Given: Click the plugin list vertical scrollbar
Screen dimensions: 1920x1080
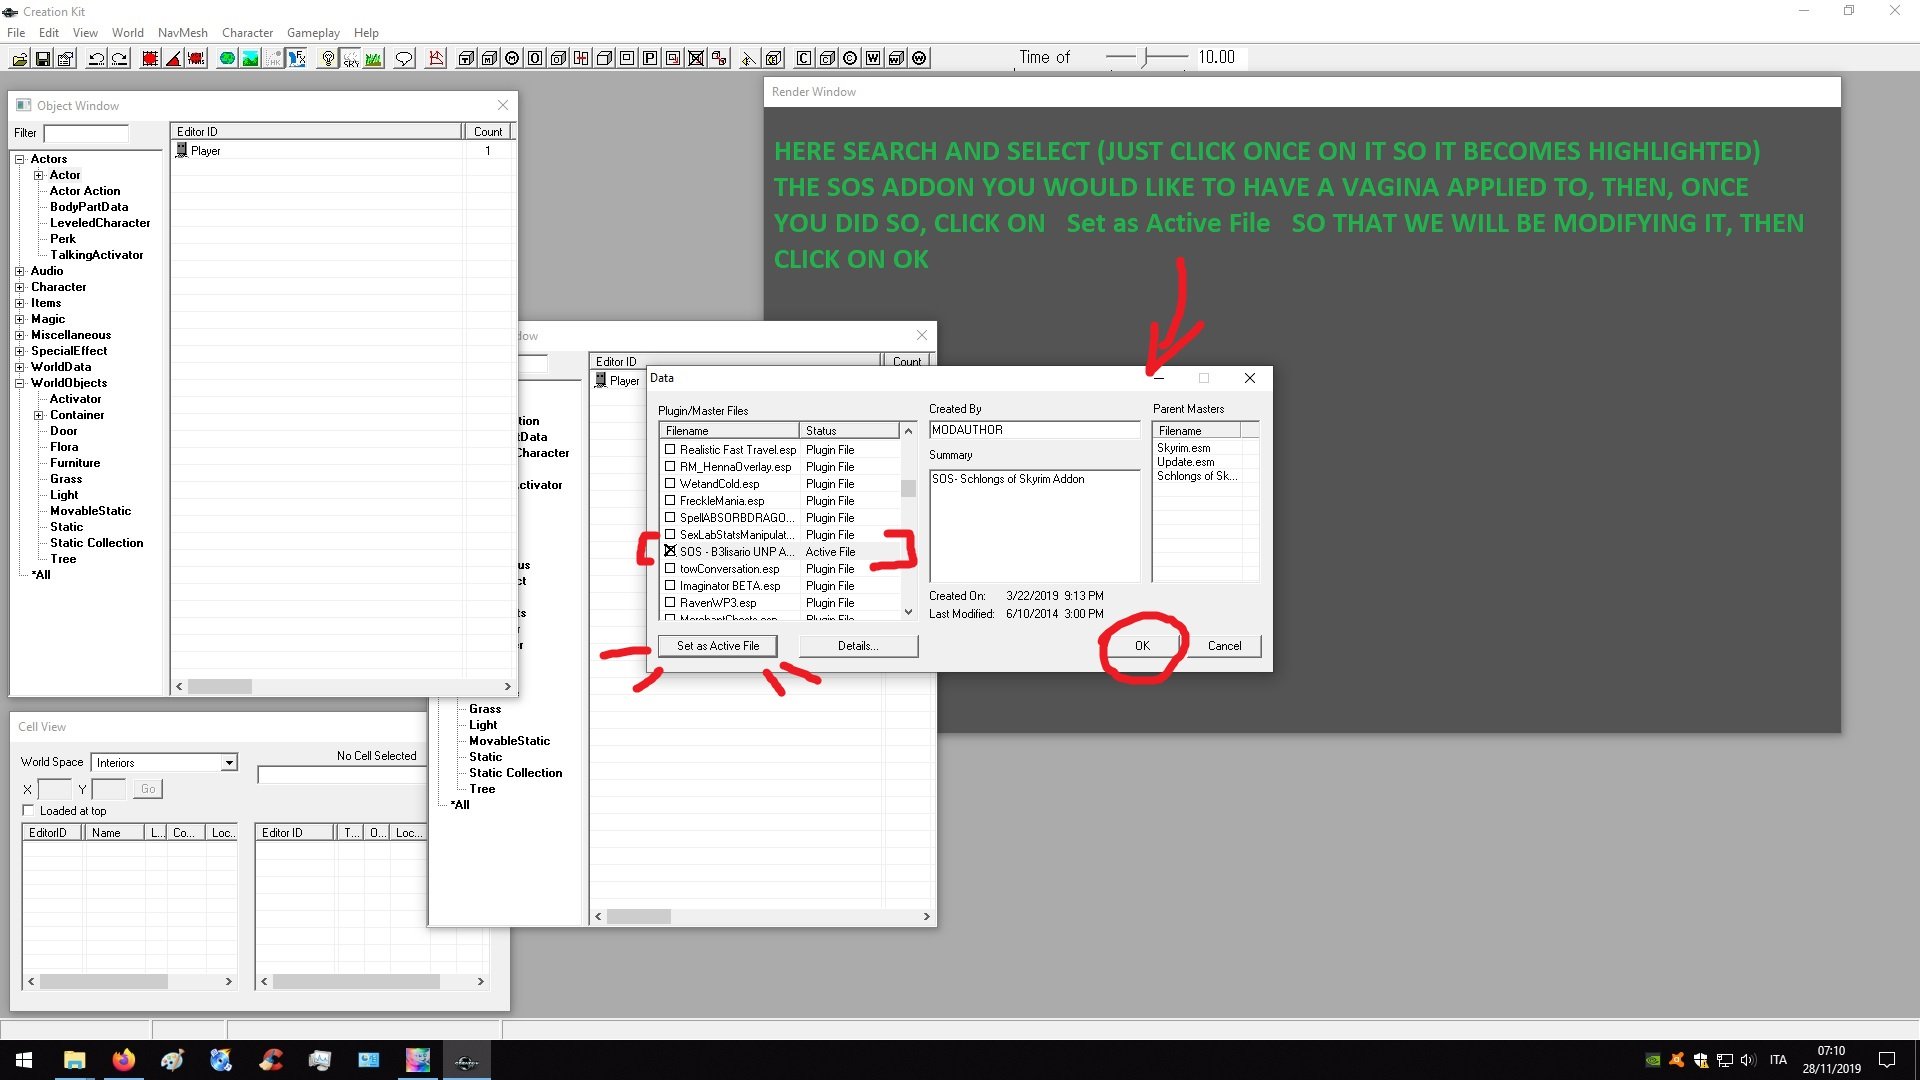Looking at the screenshot, I should tap(908, 521).
